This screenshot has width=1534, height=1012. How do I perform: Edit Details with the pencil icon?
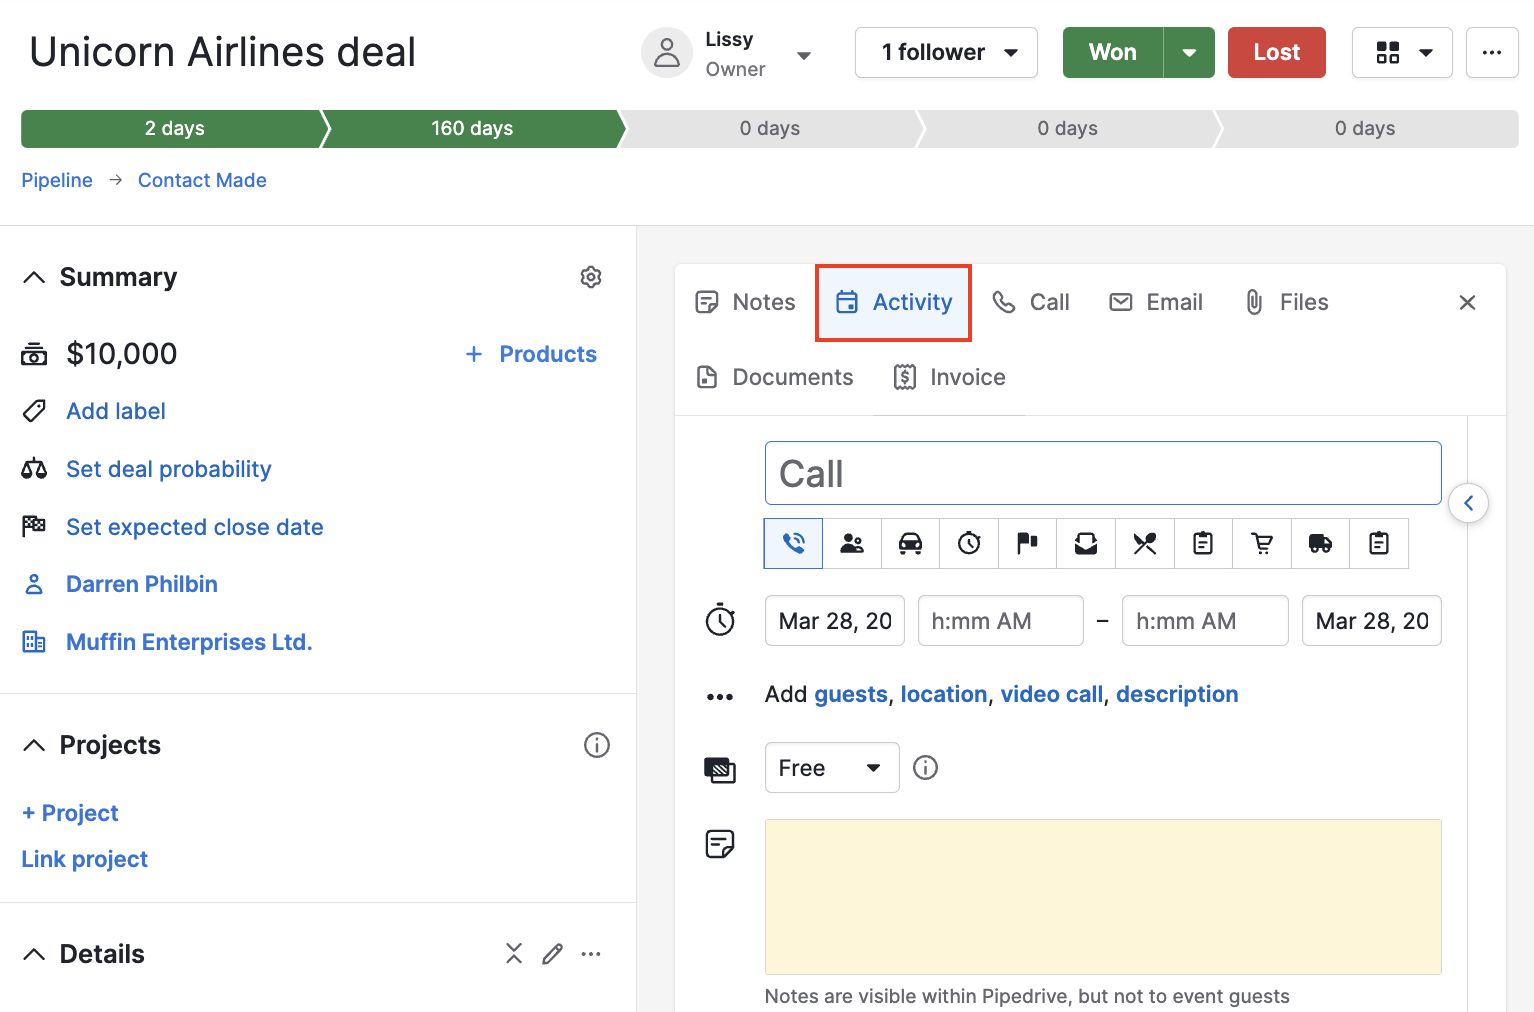pyautogui.click(x=552, y=953)
